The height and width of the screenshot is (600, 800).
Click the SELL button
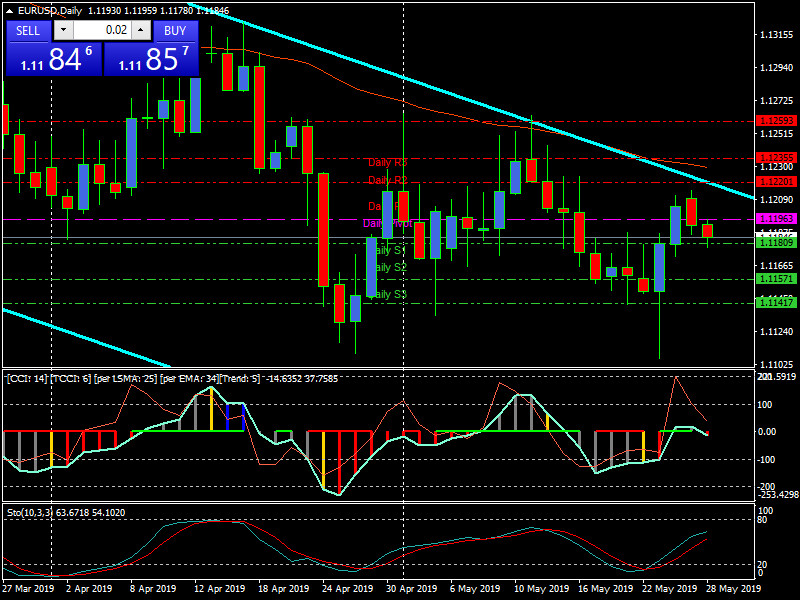tap(27, 31)
